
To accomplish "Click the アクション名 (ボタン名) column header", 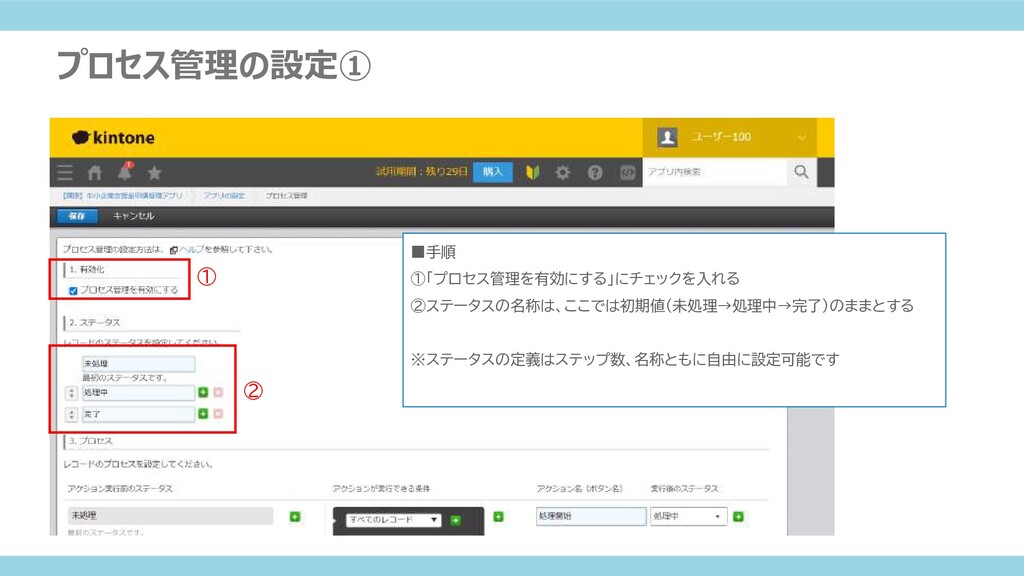I will click(x=579, y=488).
